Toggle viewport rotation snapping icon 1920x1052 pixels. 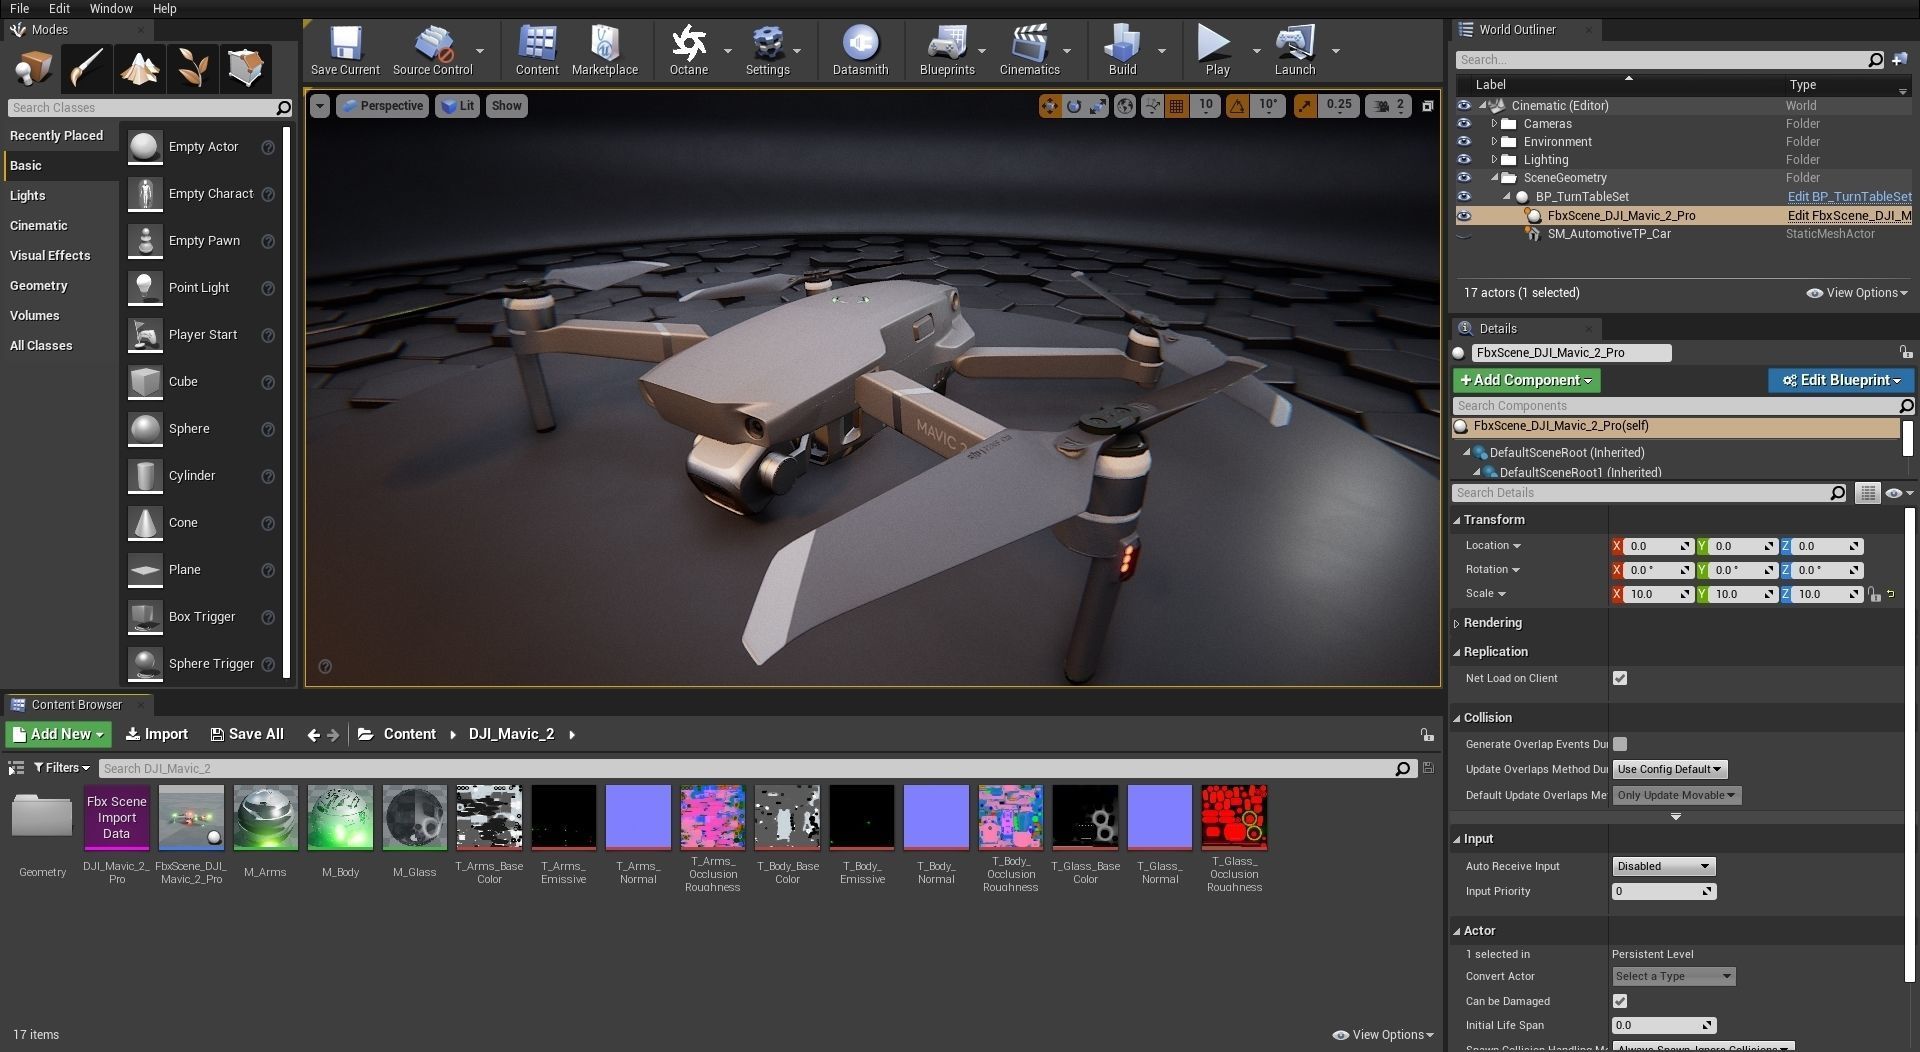pos(1238,105)
